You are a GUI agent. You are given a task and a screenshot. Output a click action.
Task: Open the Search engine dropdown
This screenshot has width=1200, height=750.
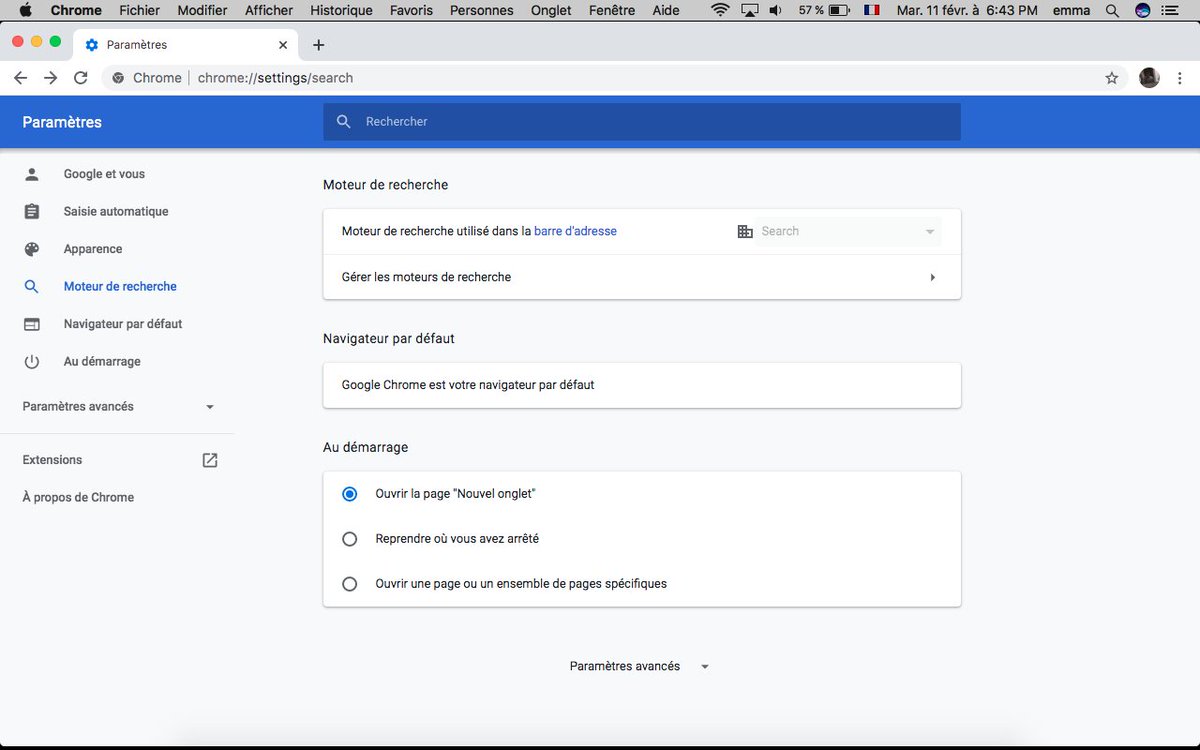point(848,231)
